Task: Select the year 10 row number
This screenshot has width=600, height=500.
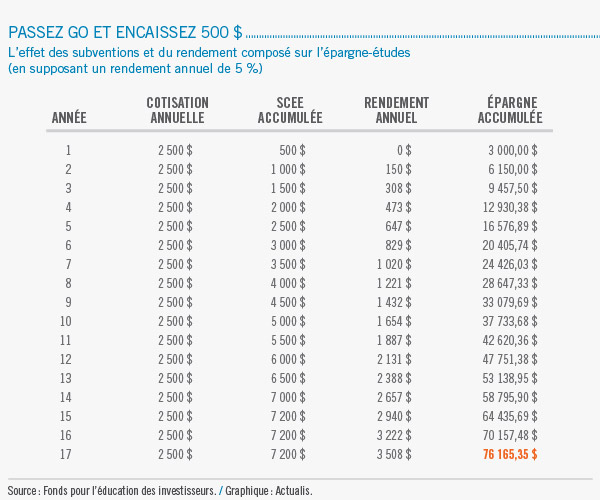Action: pyautogui.click(x=69, y=320)
